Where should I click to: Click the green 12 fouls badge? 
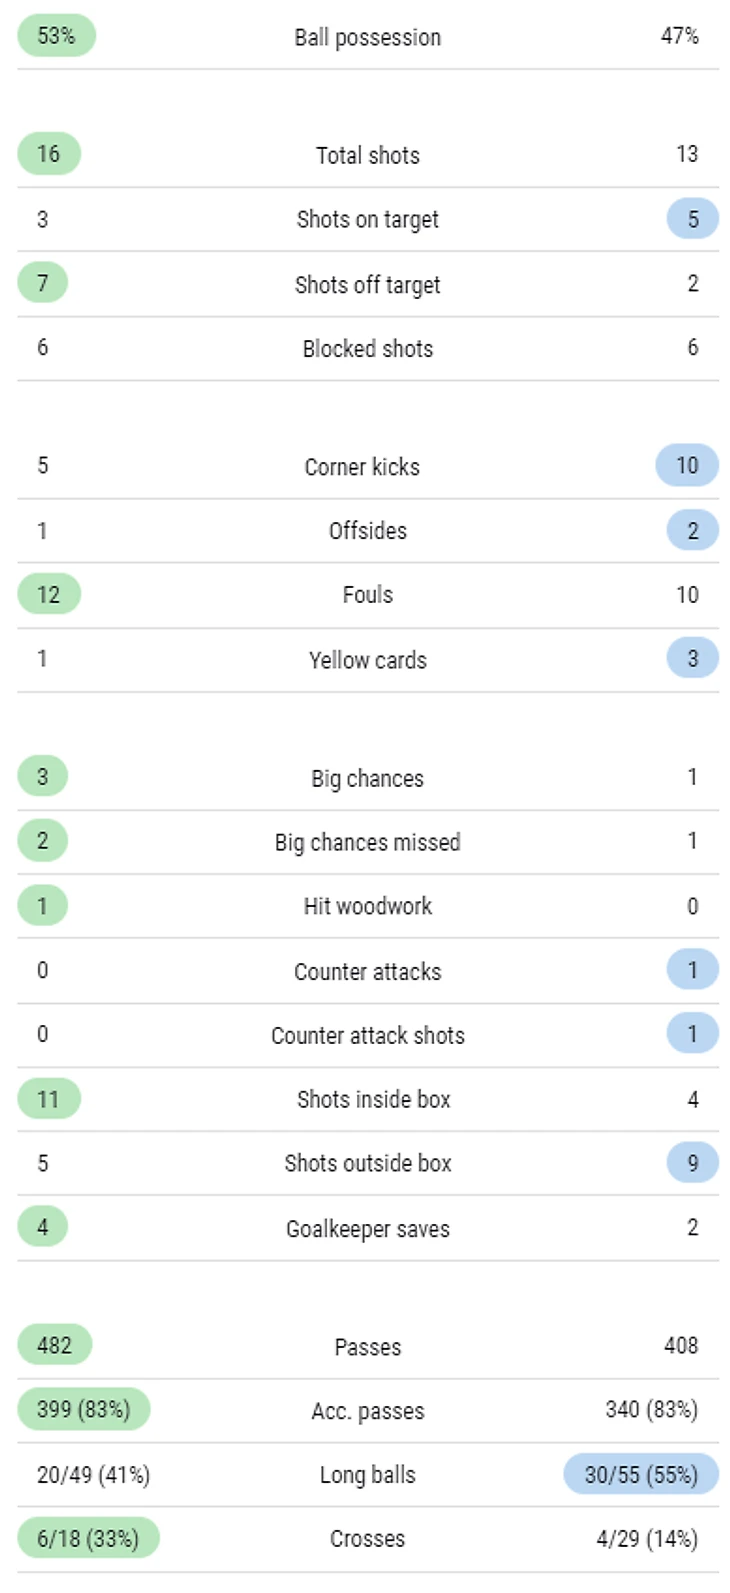pos(48,595)
